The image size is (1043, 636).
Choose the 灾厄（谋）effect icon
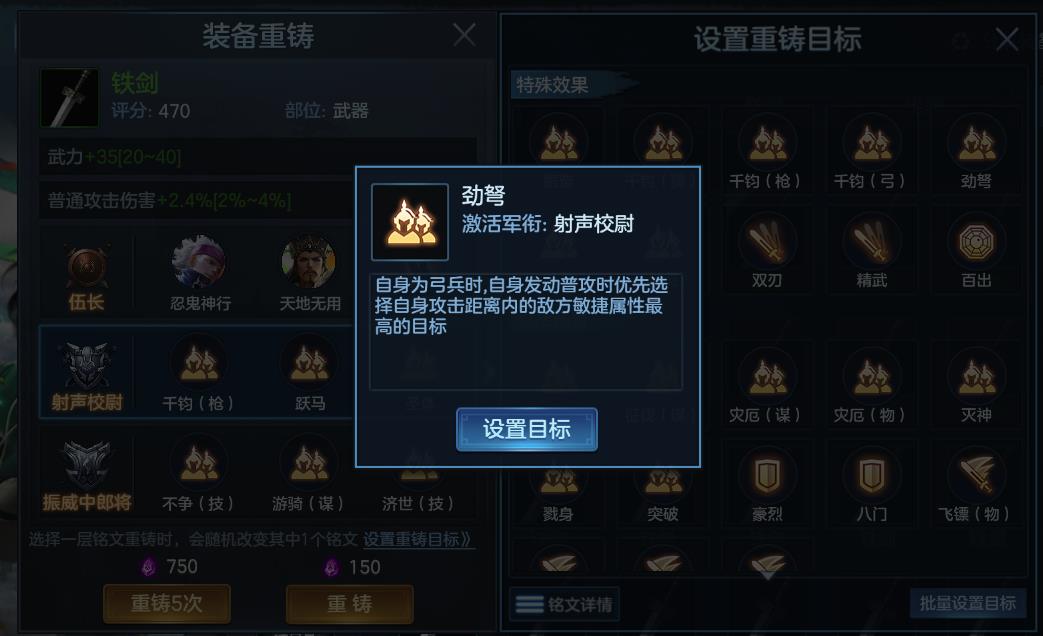[x=767, y=375]
